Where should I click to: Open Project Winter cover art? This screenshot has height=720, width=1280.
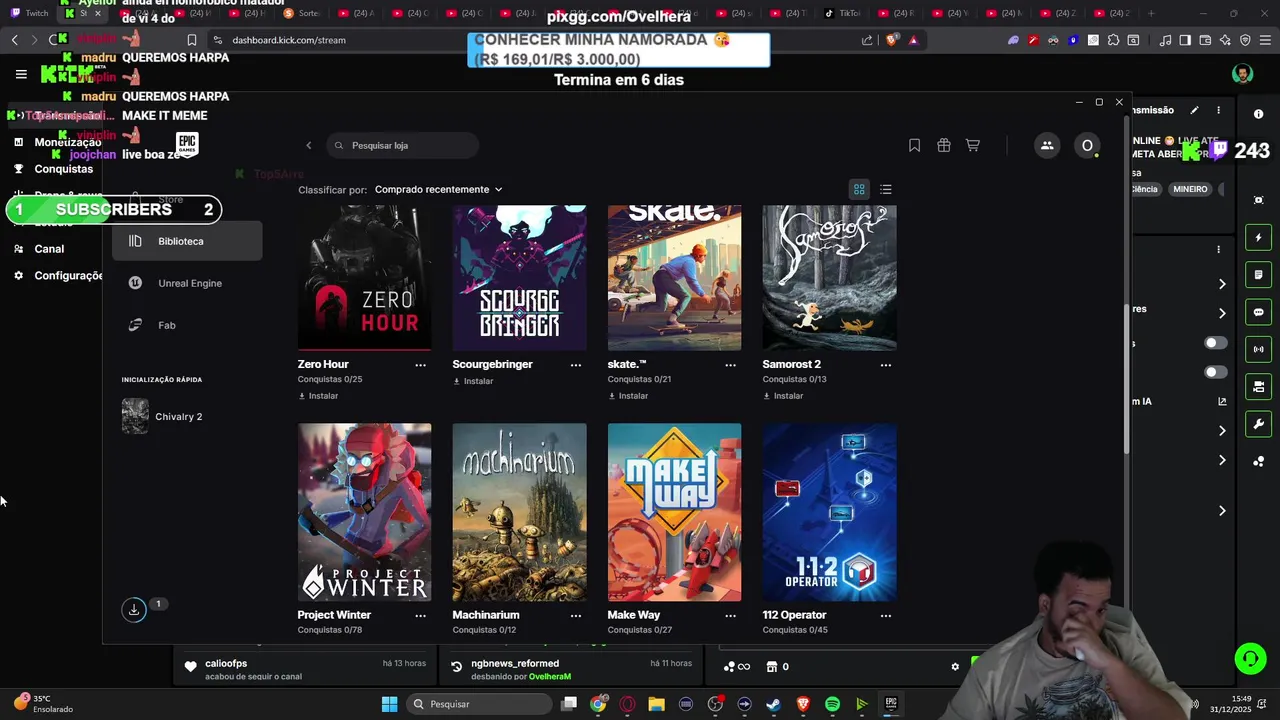click(x=364, y=512)
